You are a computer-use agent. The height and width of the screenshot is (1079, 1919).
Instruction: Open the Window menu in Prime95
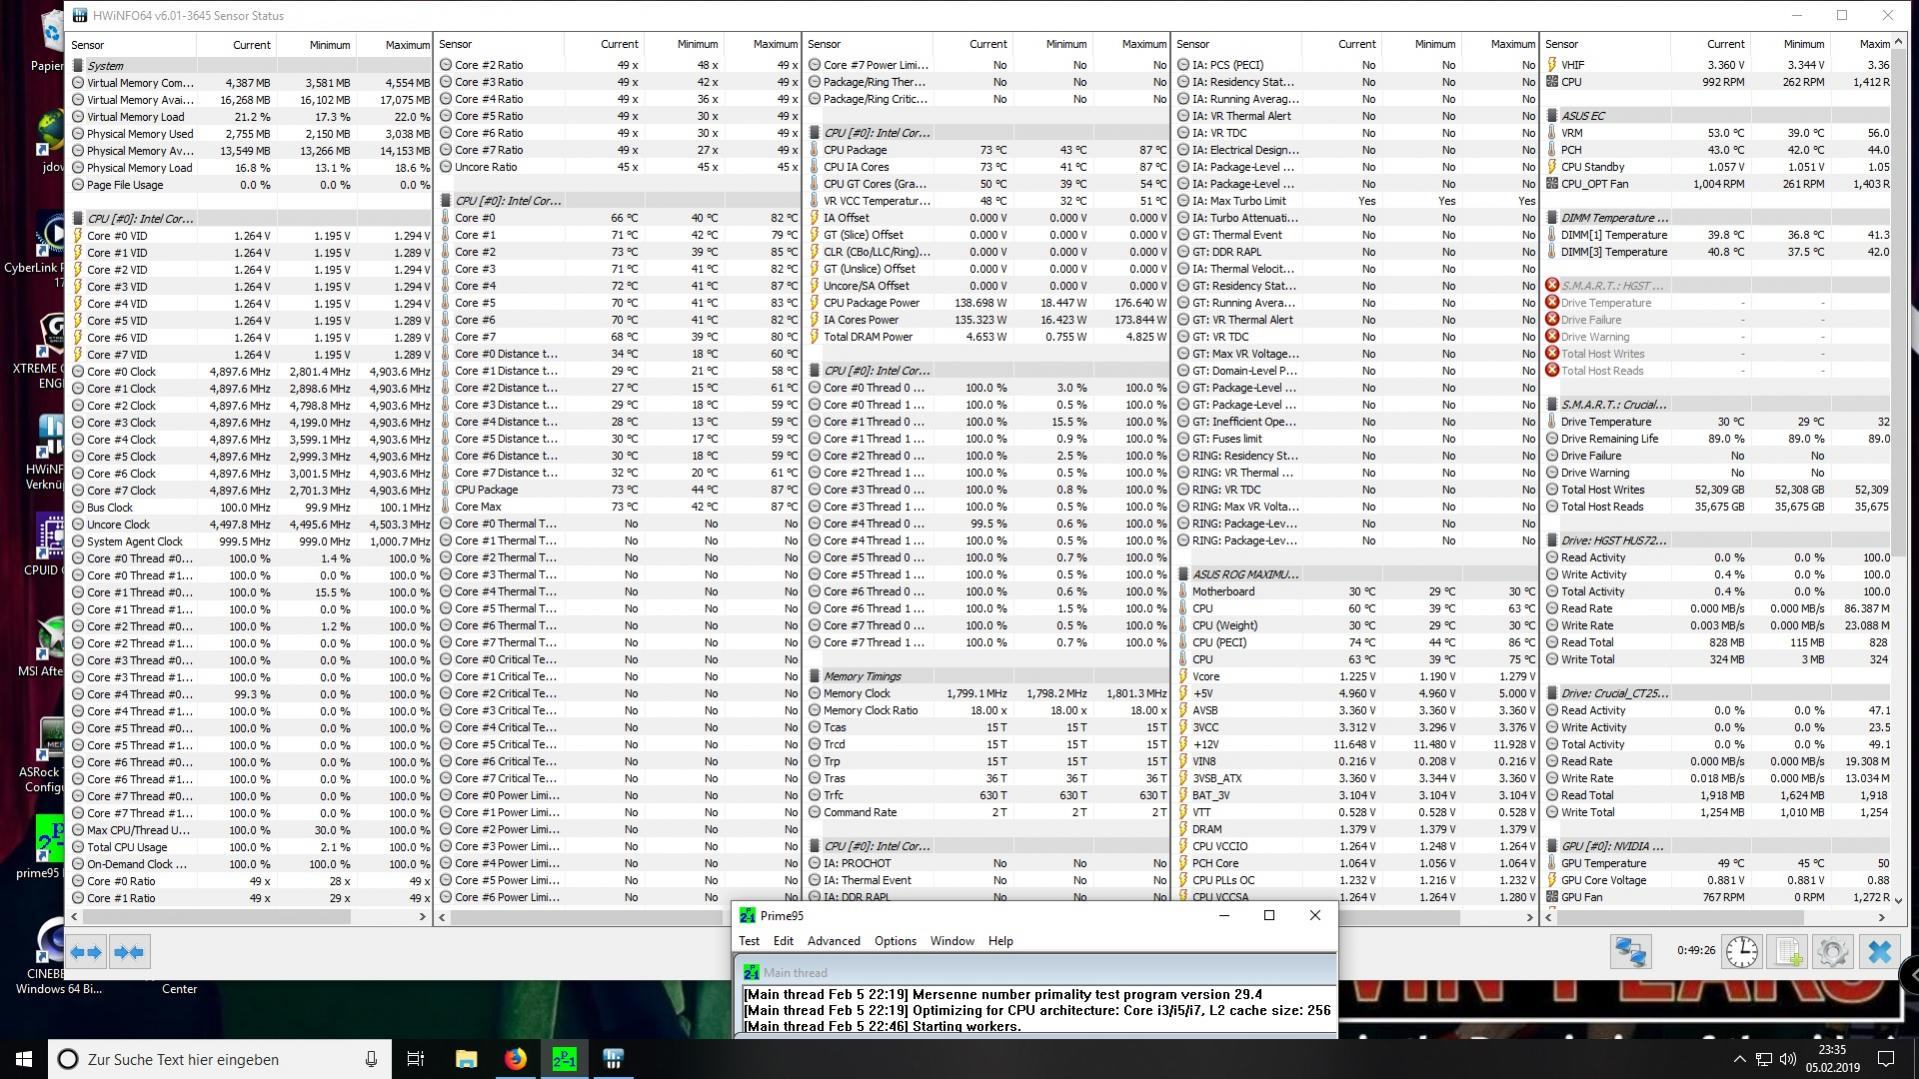tap(952, 941)
